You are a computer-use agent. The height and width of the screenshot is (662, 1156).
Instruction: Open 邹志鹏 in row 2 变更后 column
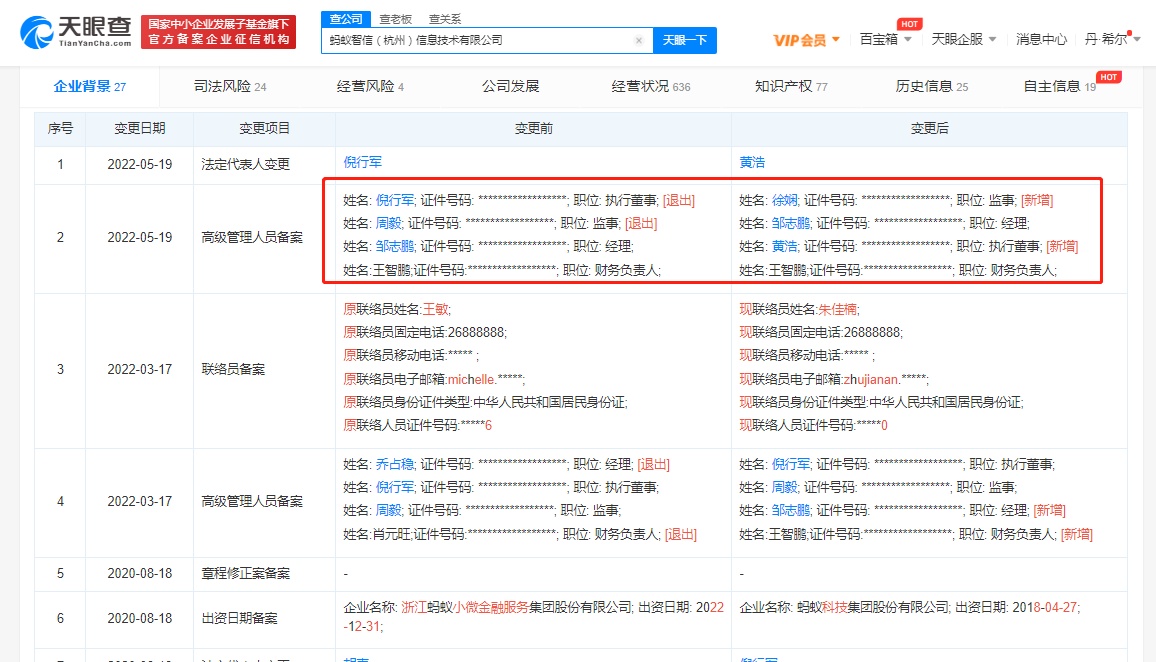pos(791,223)
